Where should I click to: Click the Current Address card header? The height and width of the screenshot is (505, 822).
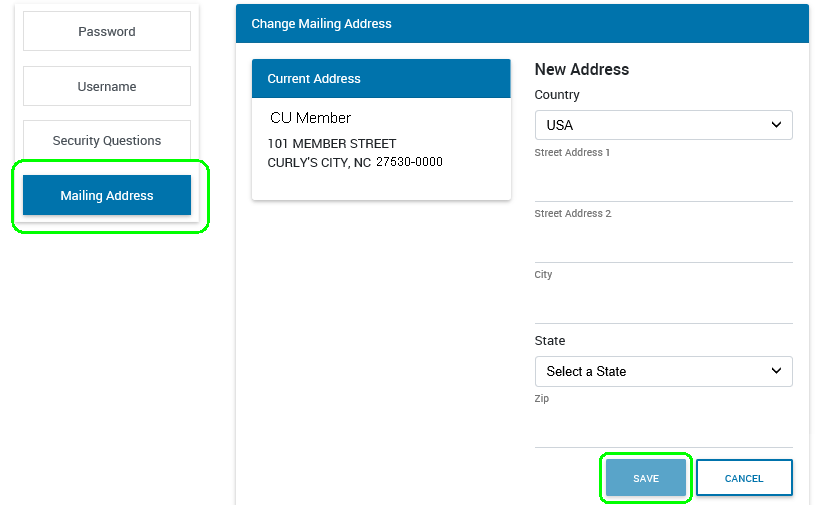(x=381, y=79)
